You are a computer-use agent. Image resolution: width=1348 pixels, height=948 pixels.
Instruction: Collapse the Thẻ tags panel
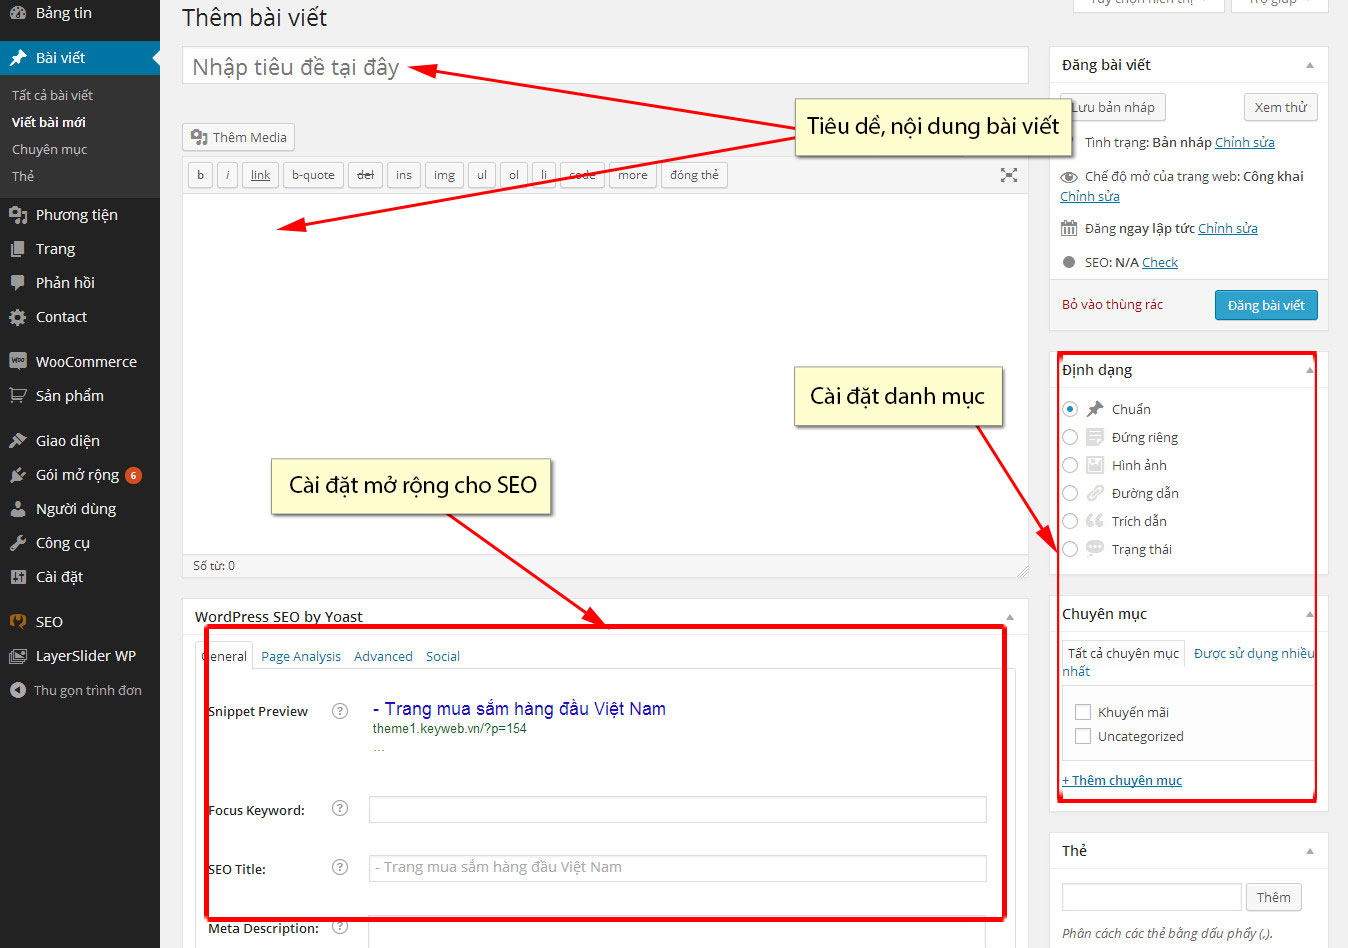pyautogui.click(x=1310, y=851)
